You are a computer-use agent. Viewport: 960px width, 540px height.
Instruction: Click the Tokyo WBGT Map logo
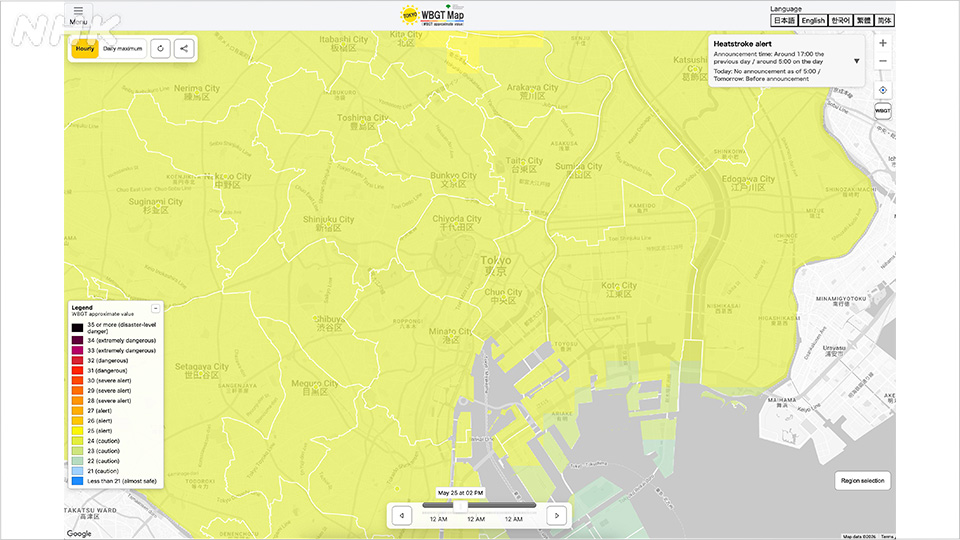coord(432,15)
